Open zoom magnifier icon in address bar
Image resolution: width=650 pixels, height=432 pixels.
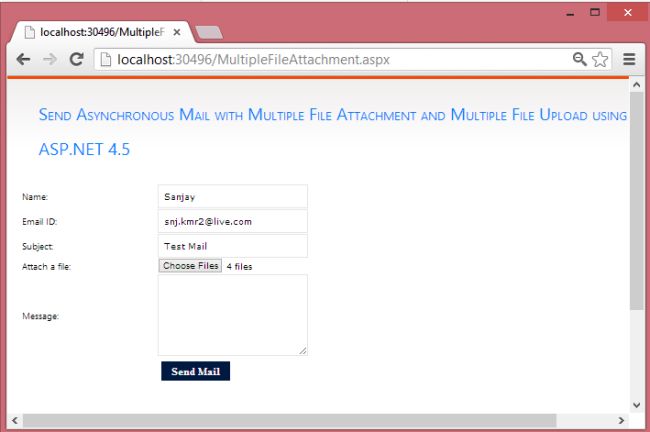click(x=580, y=59)
